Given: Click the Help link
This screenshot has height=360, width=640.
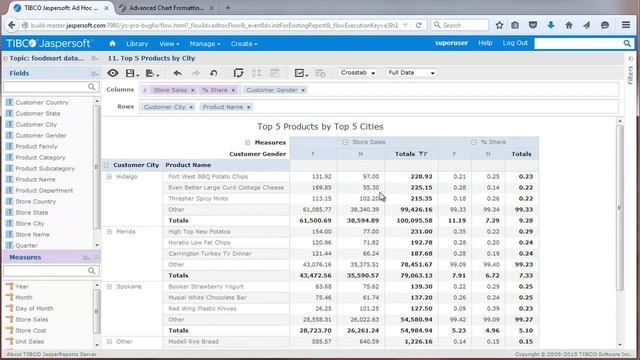Looking at the screenshot, I should pyautogui.click(x=485, y=43).
